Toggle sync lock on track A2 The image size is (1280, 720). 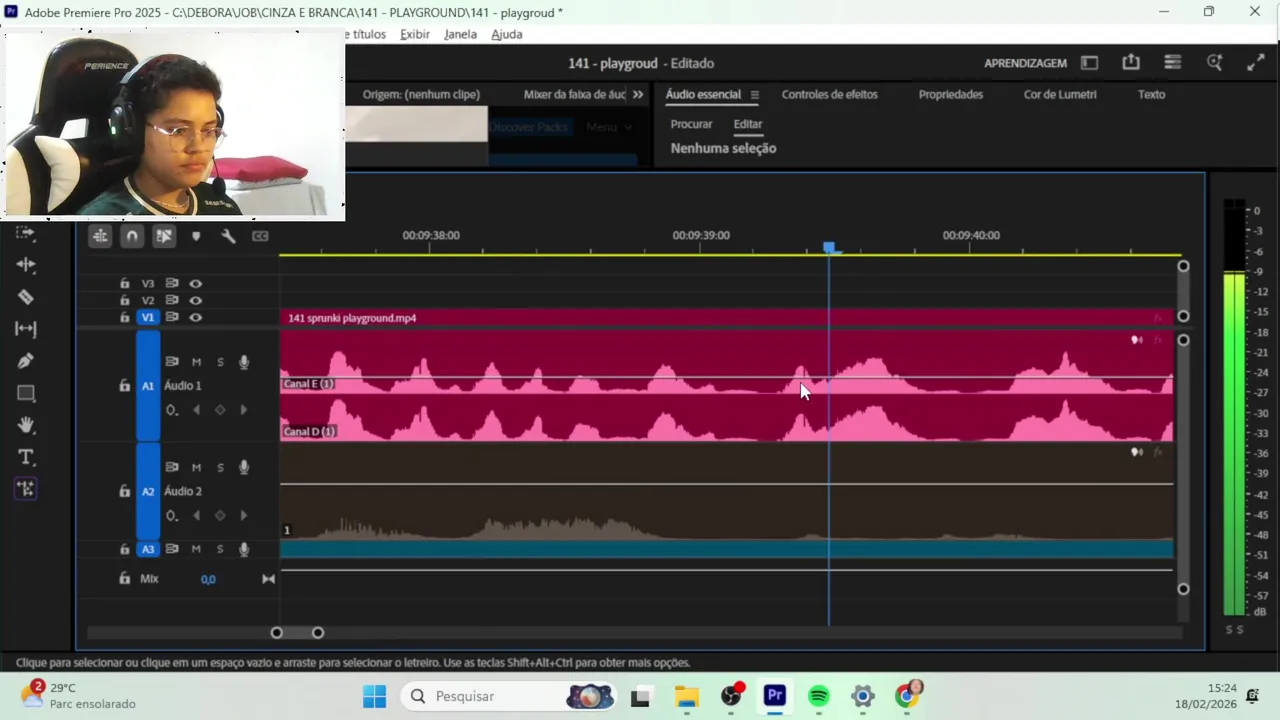pos(172,467)
